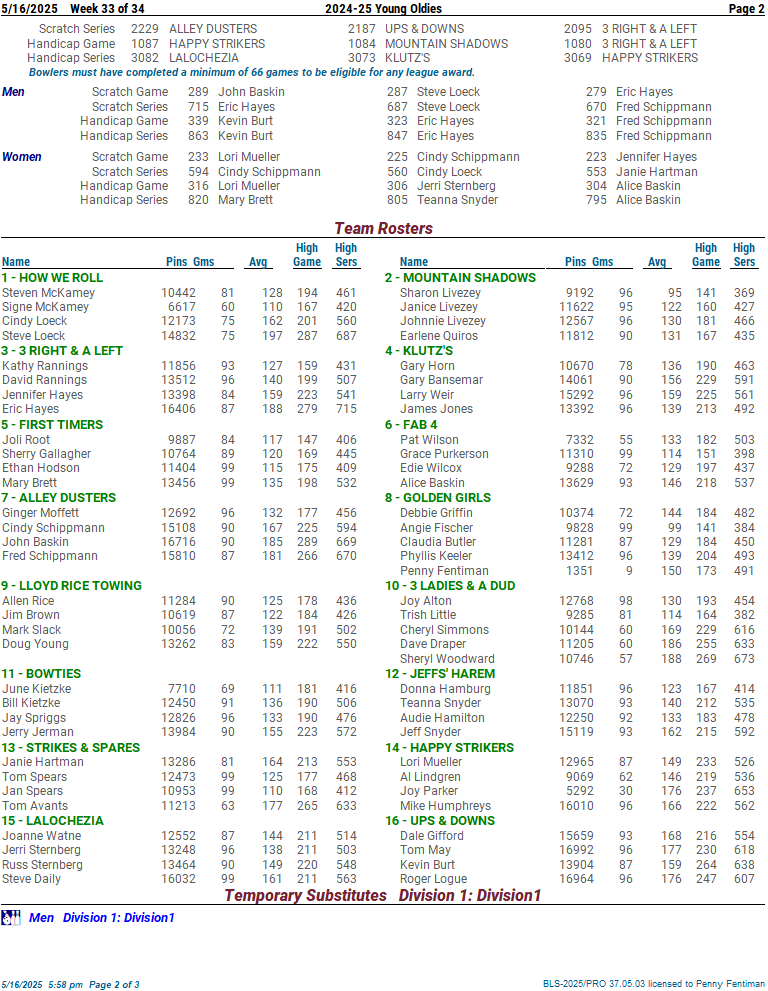Click 'Men Division 1: Division1' label

click(102, 918)
